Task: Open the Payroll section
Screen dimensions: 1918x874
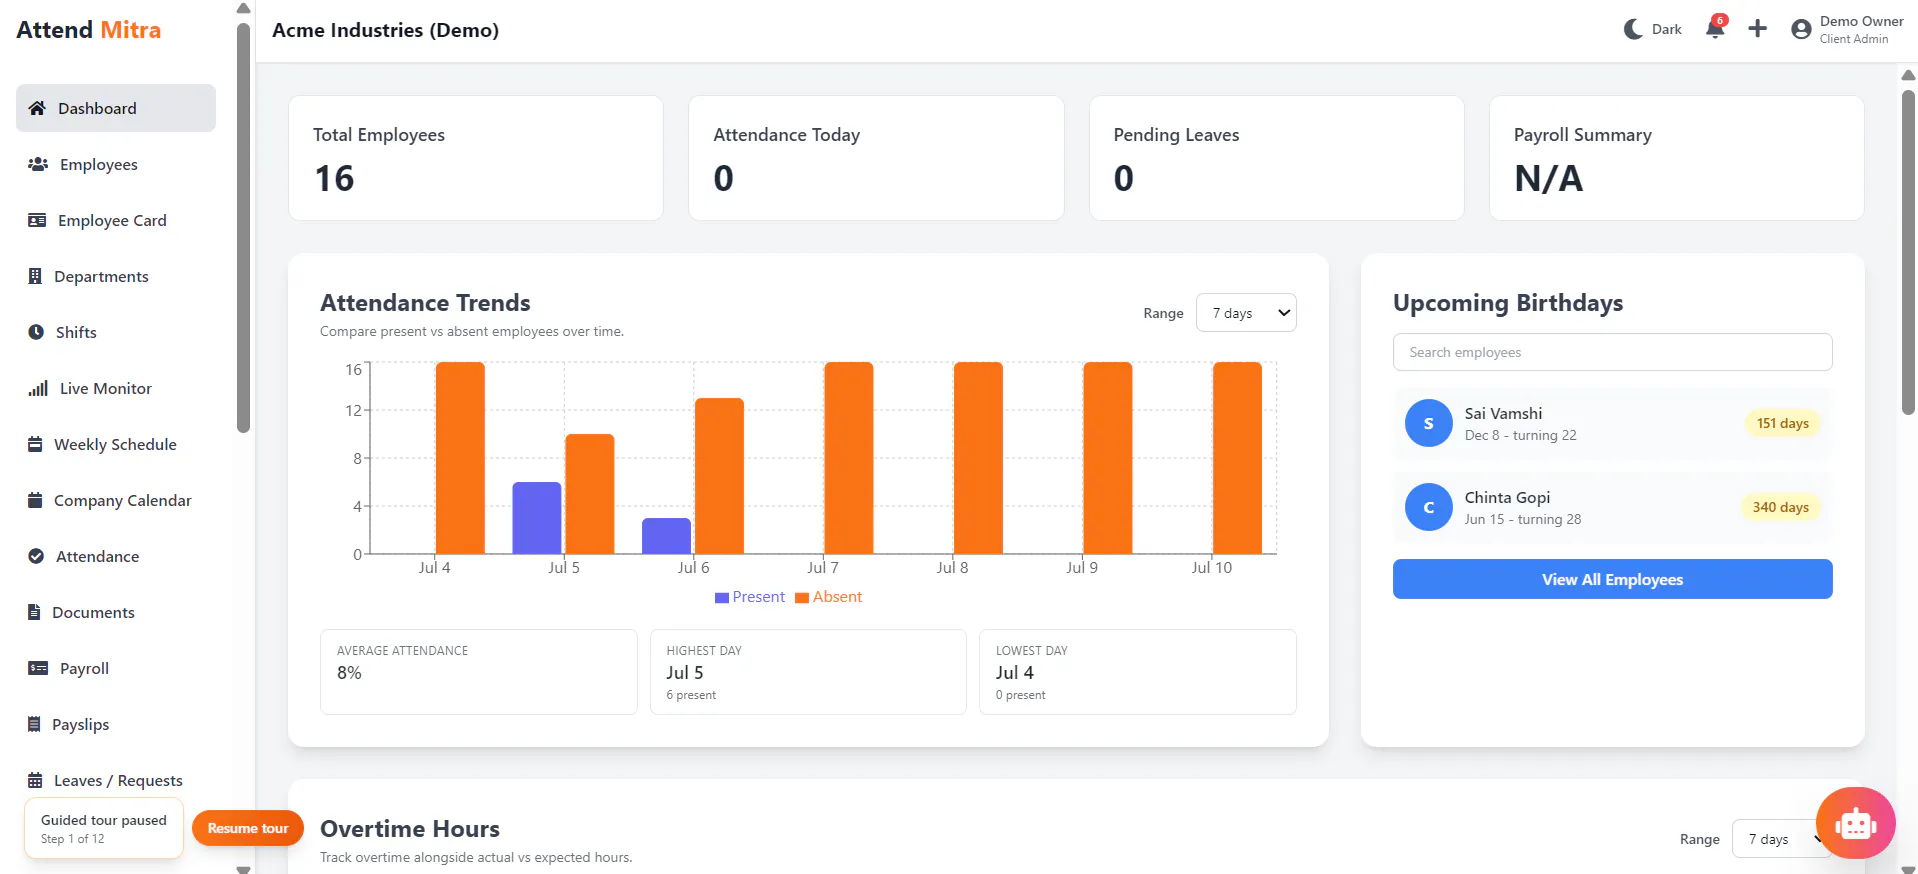Action: pos(116,668)
